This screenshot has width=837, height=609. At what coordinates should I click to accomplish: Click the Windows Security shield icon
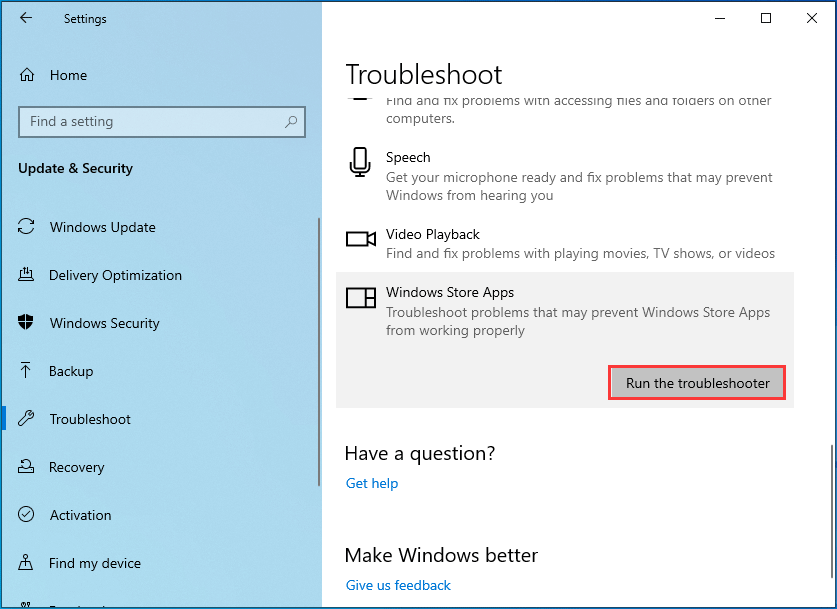click(x=26, y=322)
